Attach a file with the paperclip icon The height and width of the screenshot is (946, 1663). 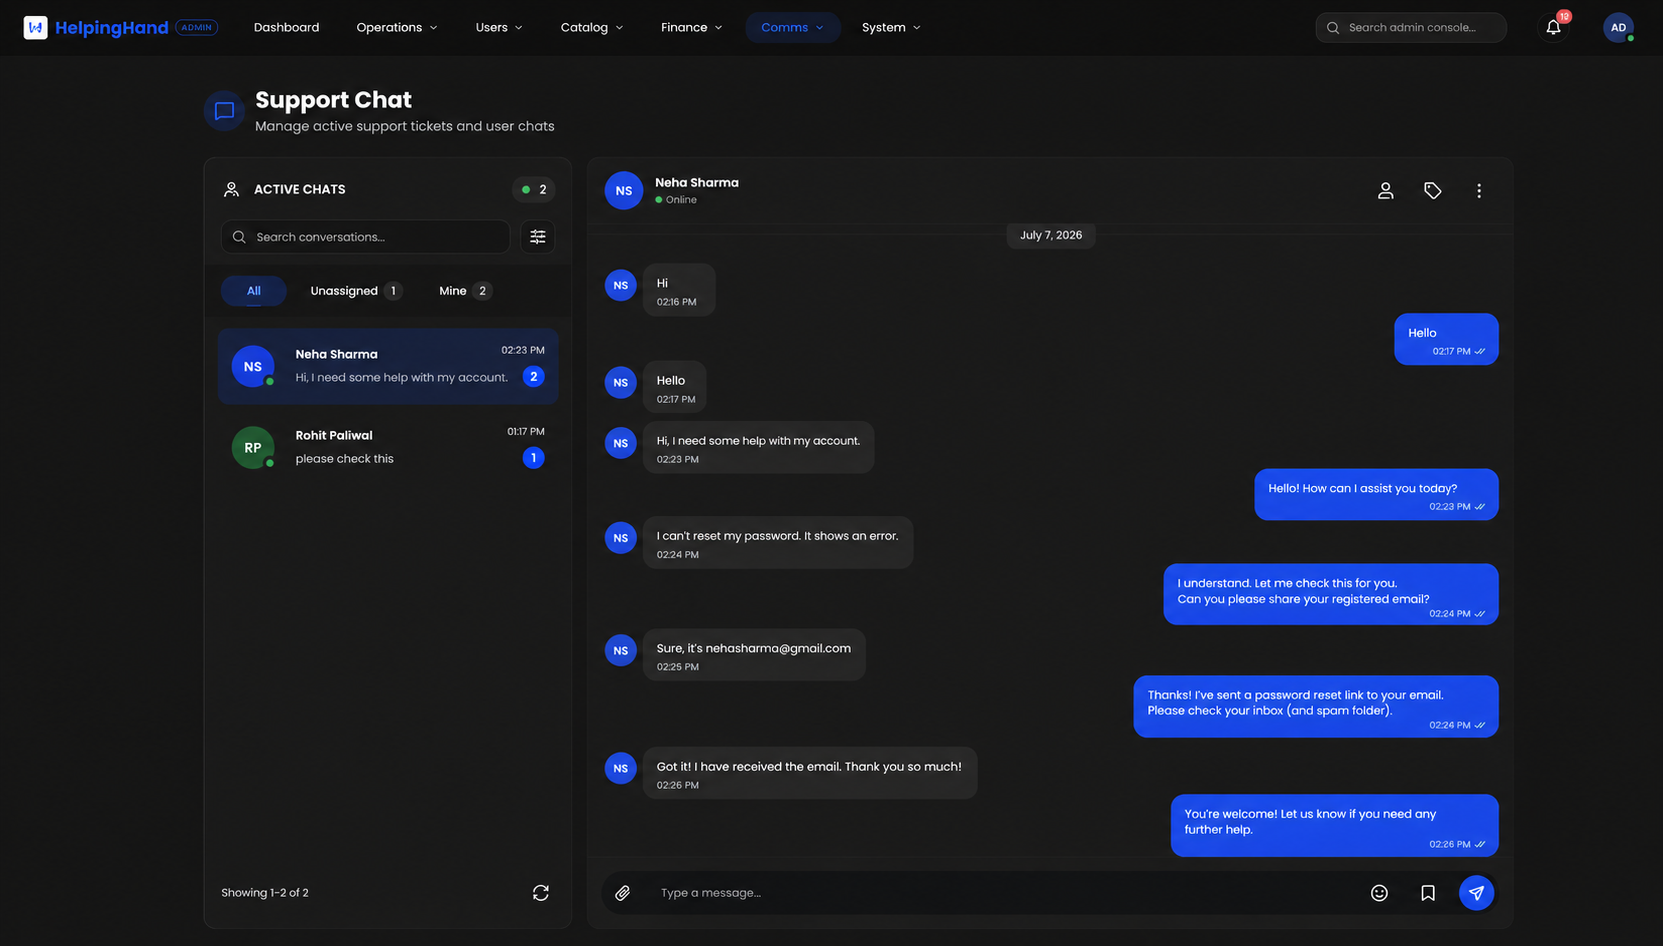click(x=622, y=893)
